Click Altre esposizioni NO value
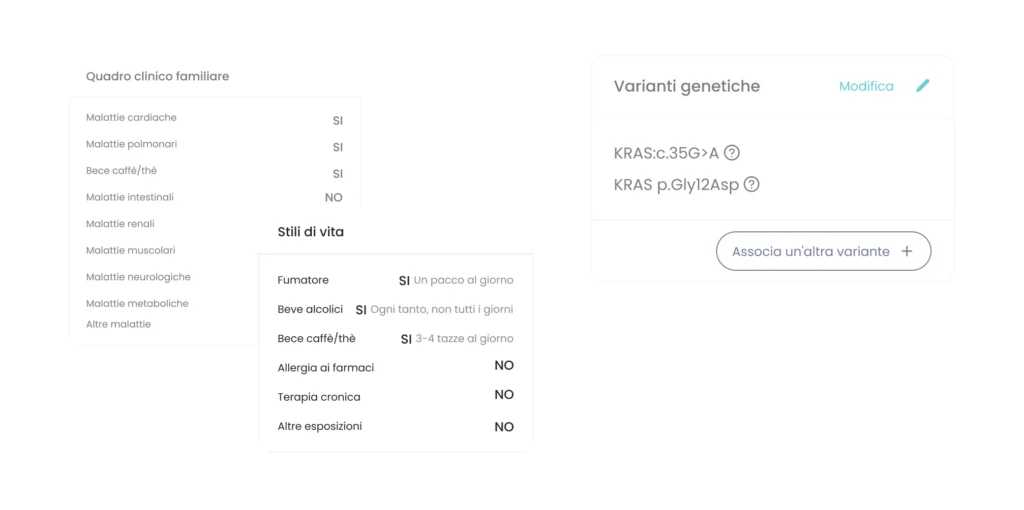The width and height of the screenshot is (1024, 510). pyautogui.click(x=504, y=427)
